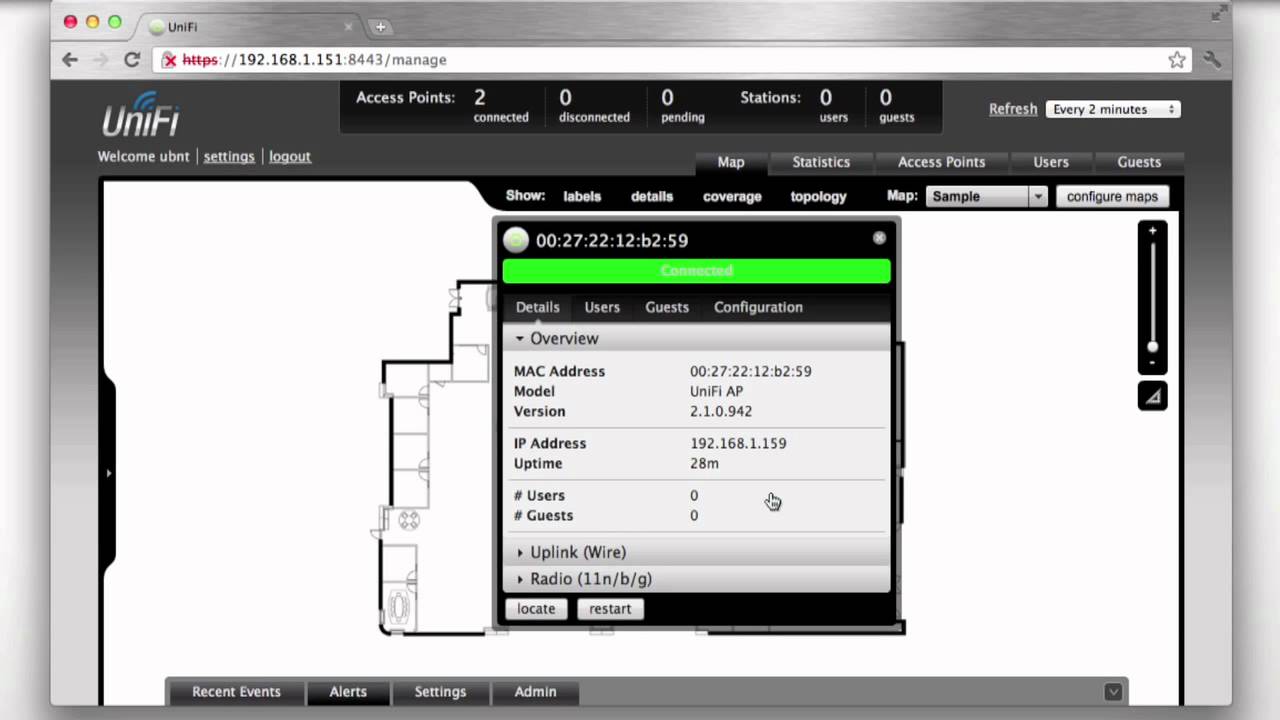Click the map zoom-out minus
Screen dimensions: 1280x720
click(x=1152, y=363)
